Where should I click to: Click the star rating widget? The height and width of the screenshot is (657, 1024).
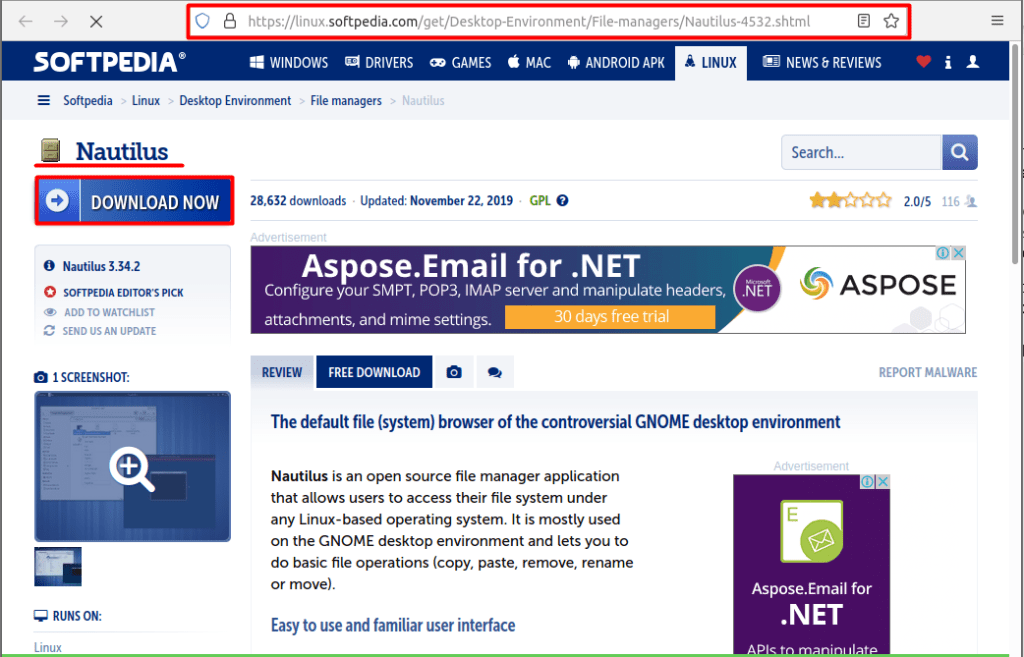[850, 200]
